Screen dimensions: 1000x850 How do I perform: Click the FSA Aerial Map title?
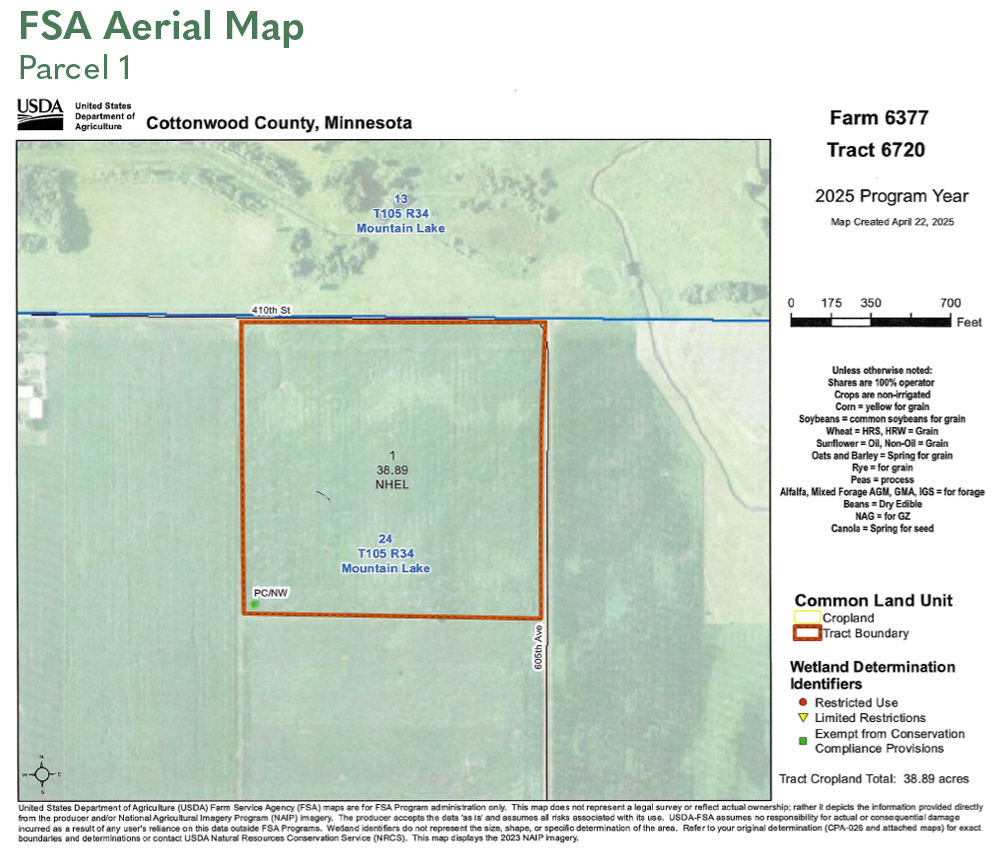[161, 27]
